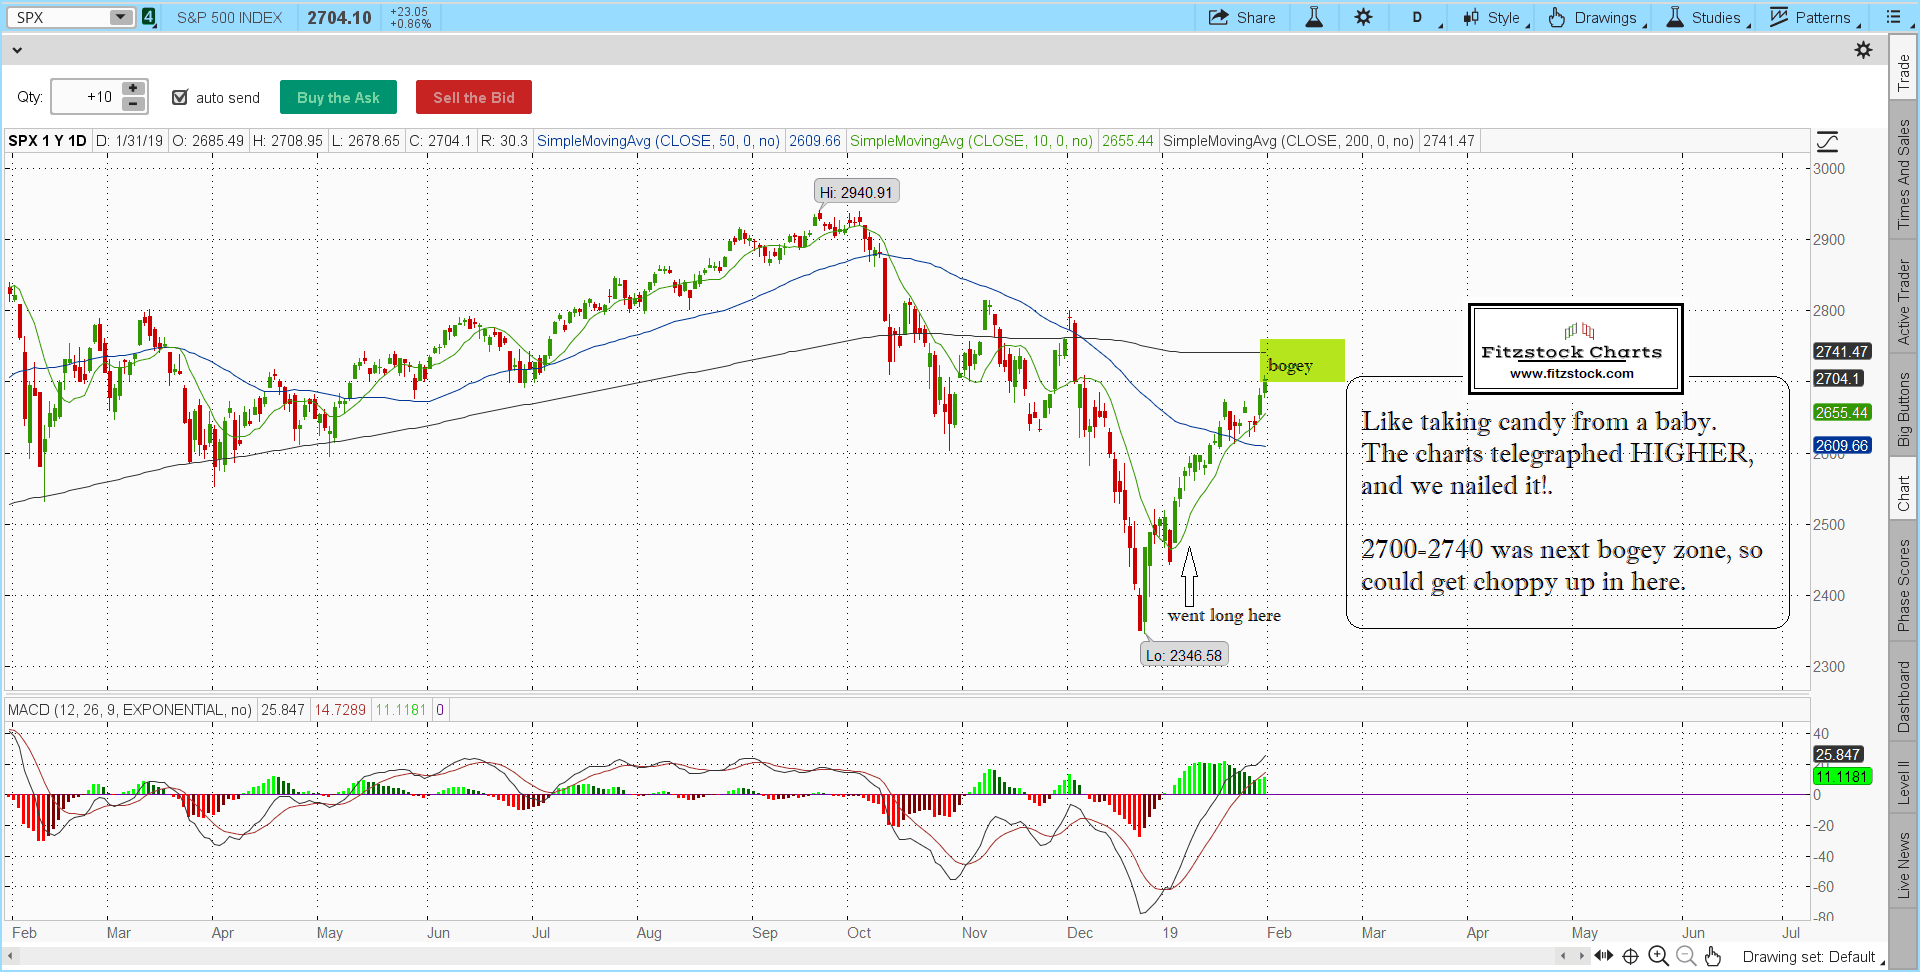Viewport: 1920px width, 972px height.
Task: Uncheck the auto send checkbox
Action: [180, 97]
